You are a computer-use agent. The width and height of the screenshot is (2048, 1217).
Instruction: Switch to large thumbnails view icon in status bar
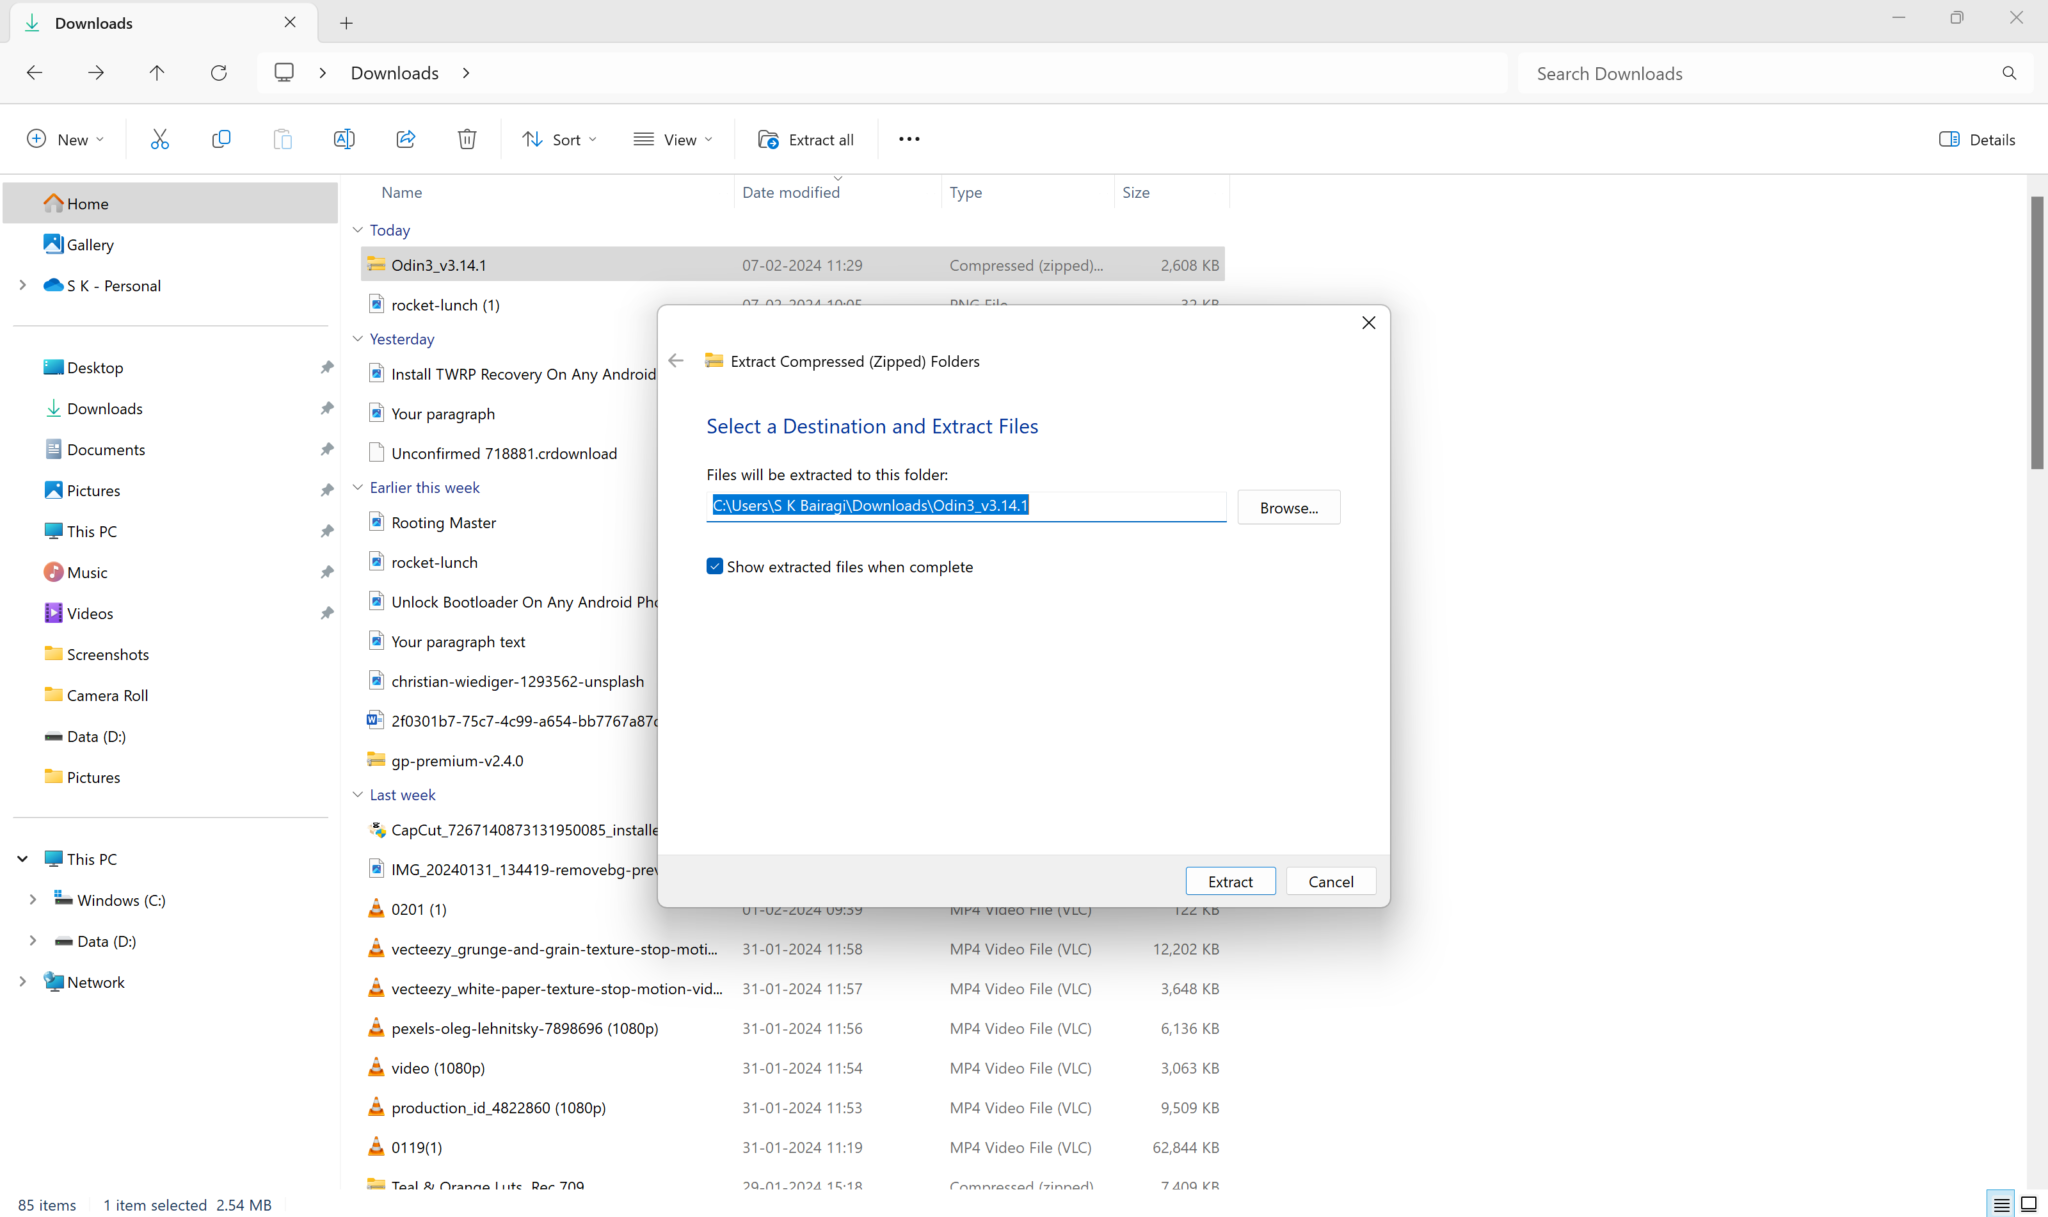pyautogui.click(x=2029, y=1204)
